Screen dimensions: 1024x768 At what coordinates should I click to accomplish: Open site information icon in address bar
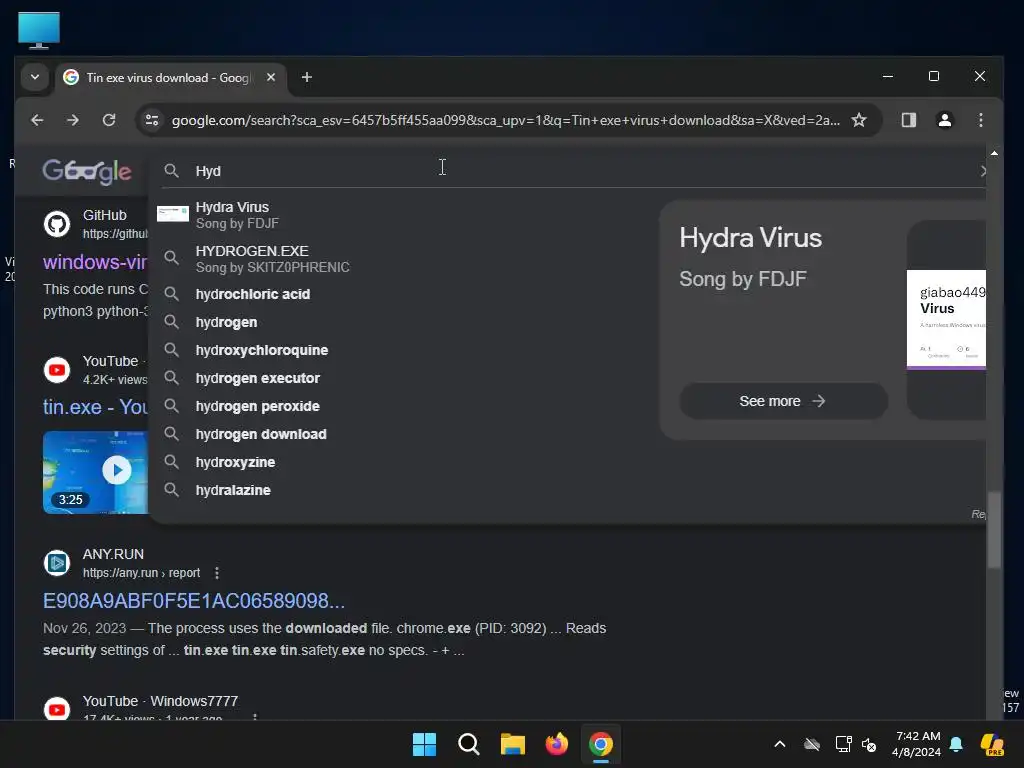click(152, 120)
